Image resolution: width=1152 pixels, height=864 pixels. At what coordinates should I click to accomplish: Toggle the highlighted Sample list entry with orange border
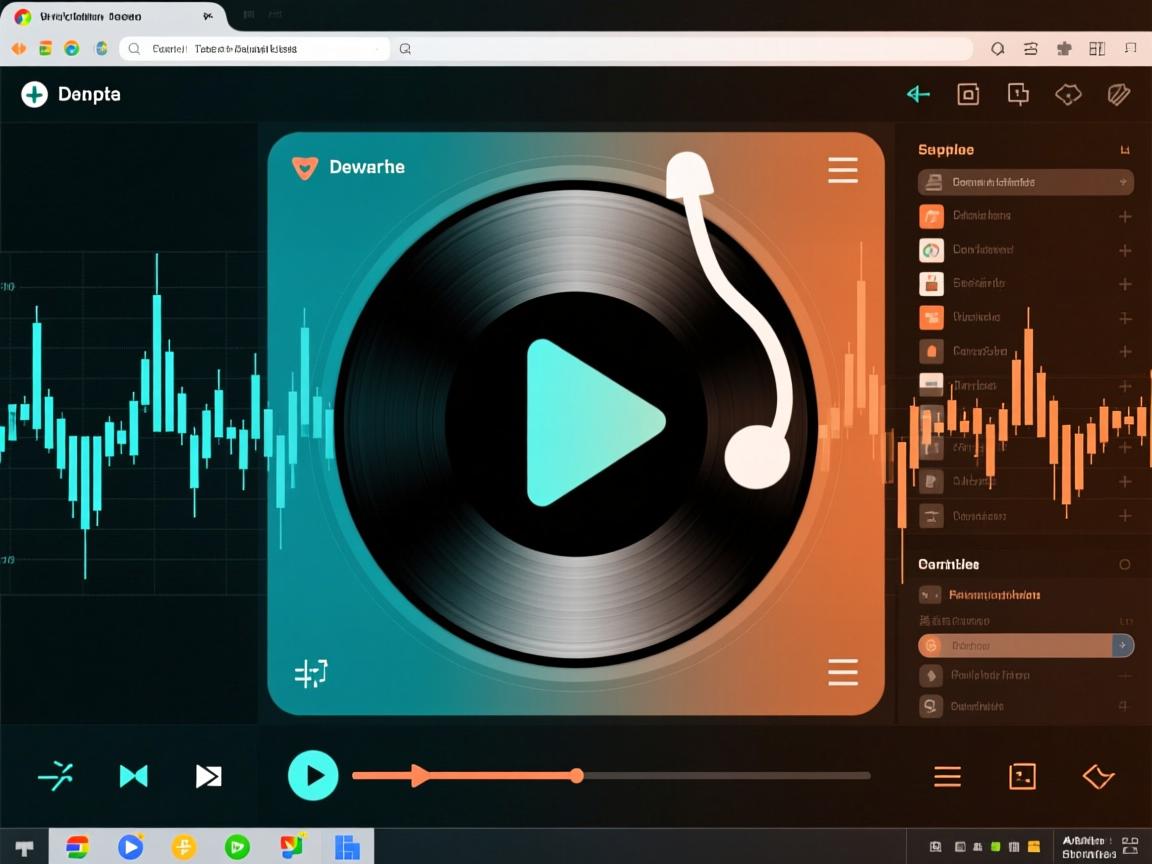pos(1025,645)
